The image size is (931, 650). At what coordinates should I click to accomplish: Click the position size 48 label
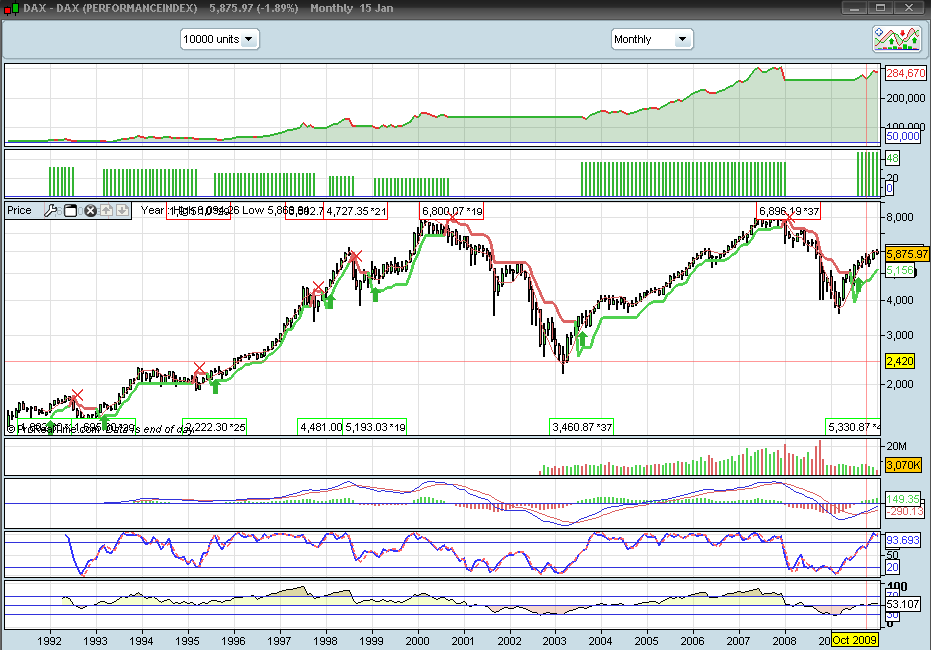pos(892,158)
